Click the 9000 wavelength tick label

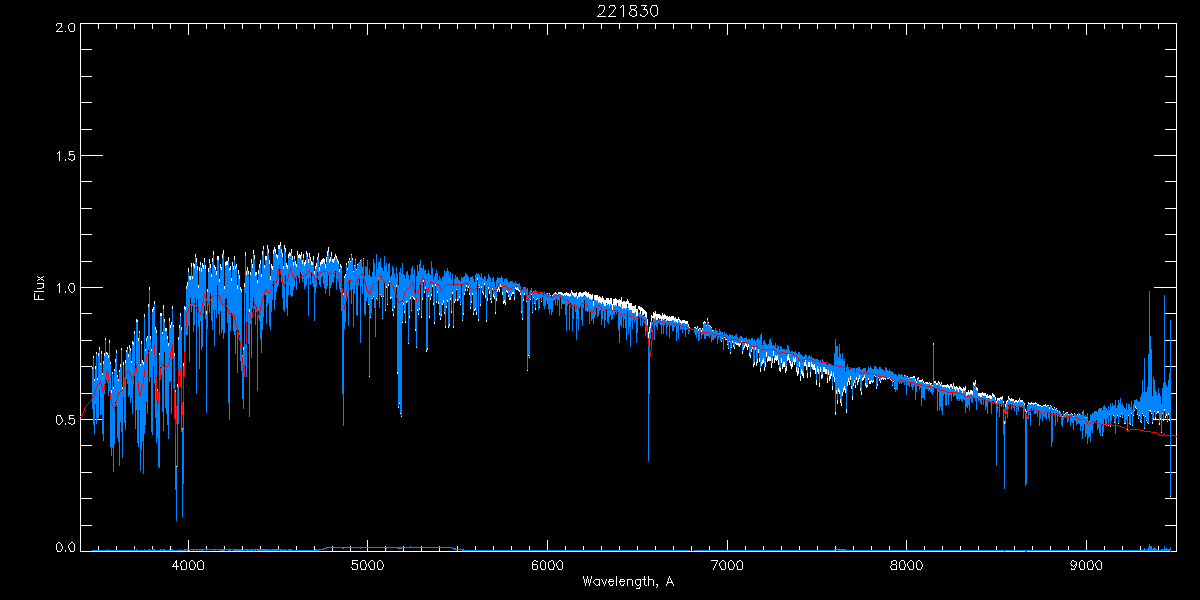coord(1087,564)
